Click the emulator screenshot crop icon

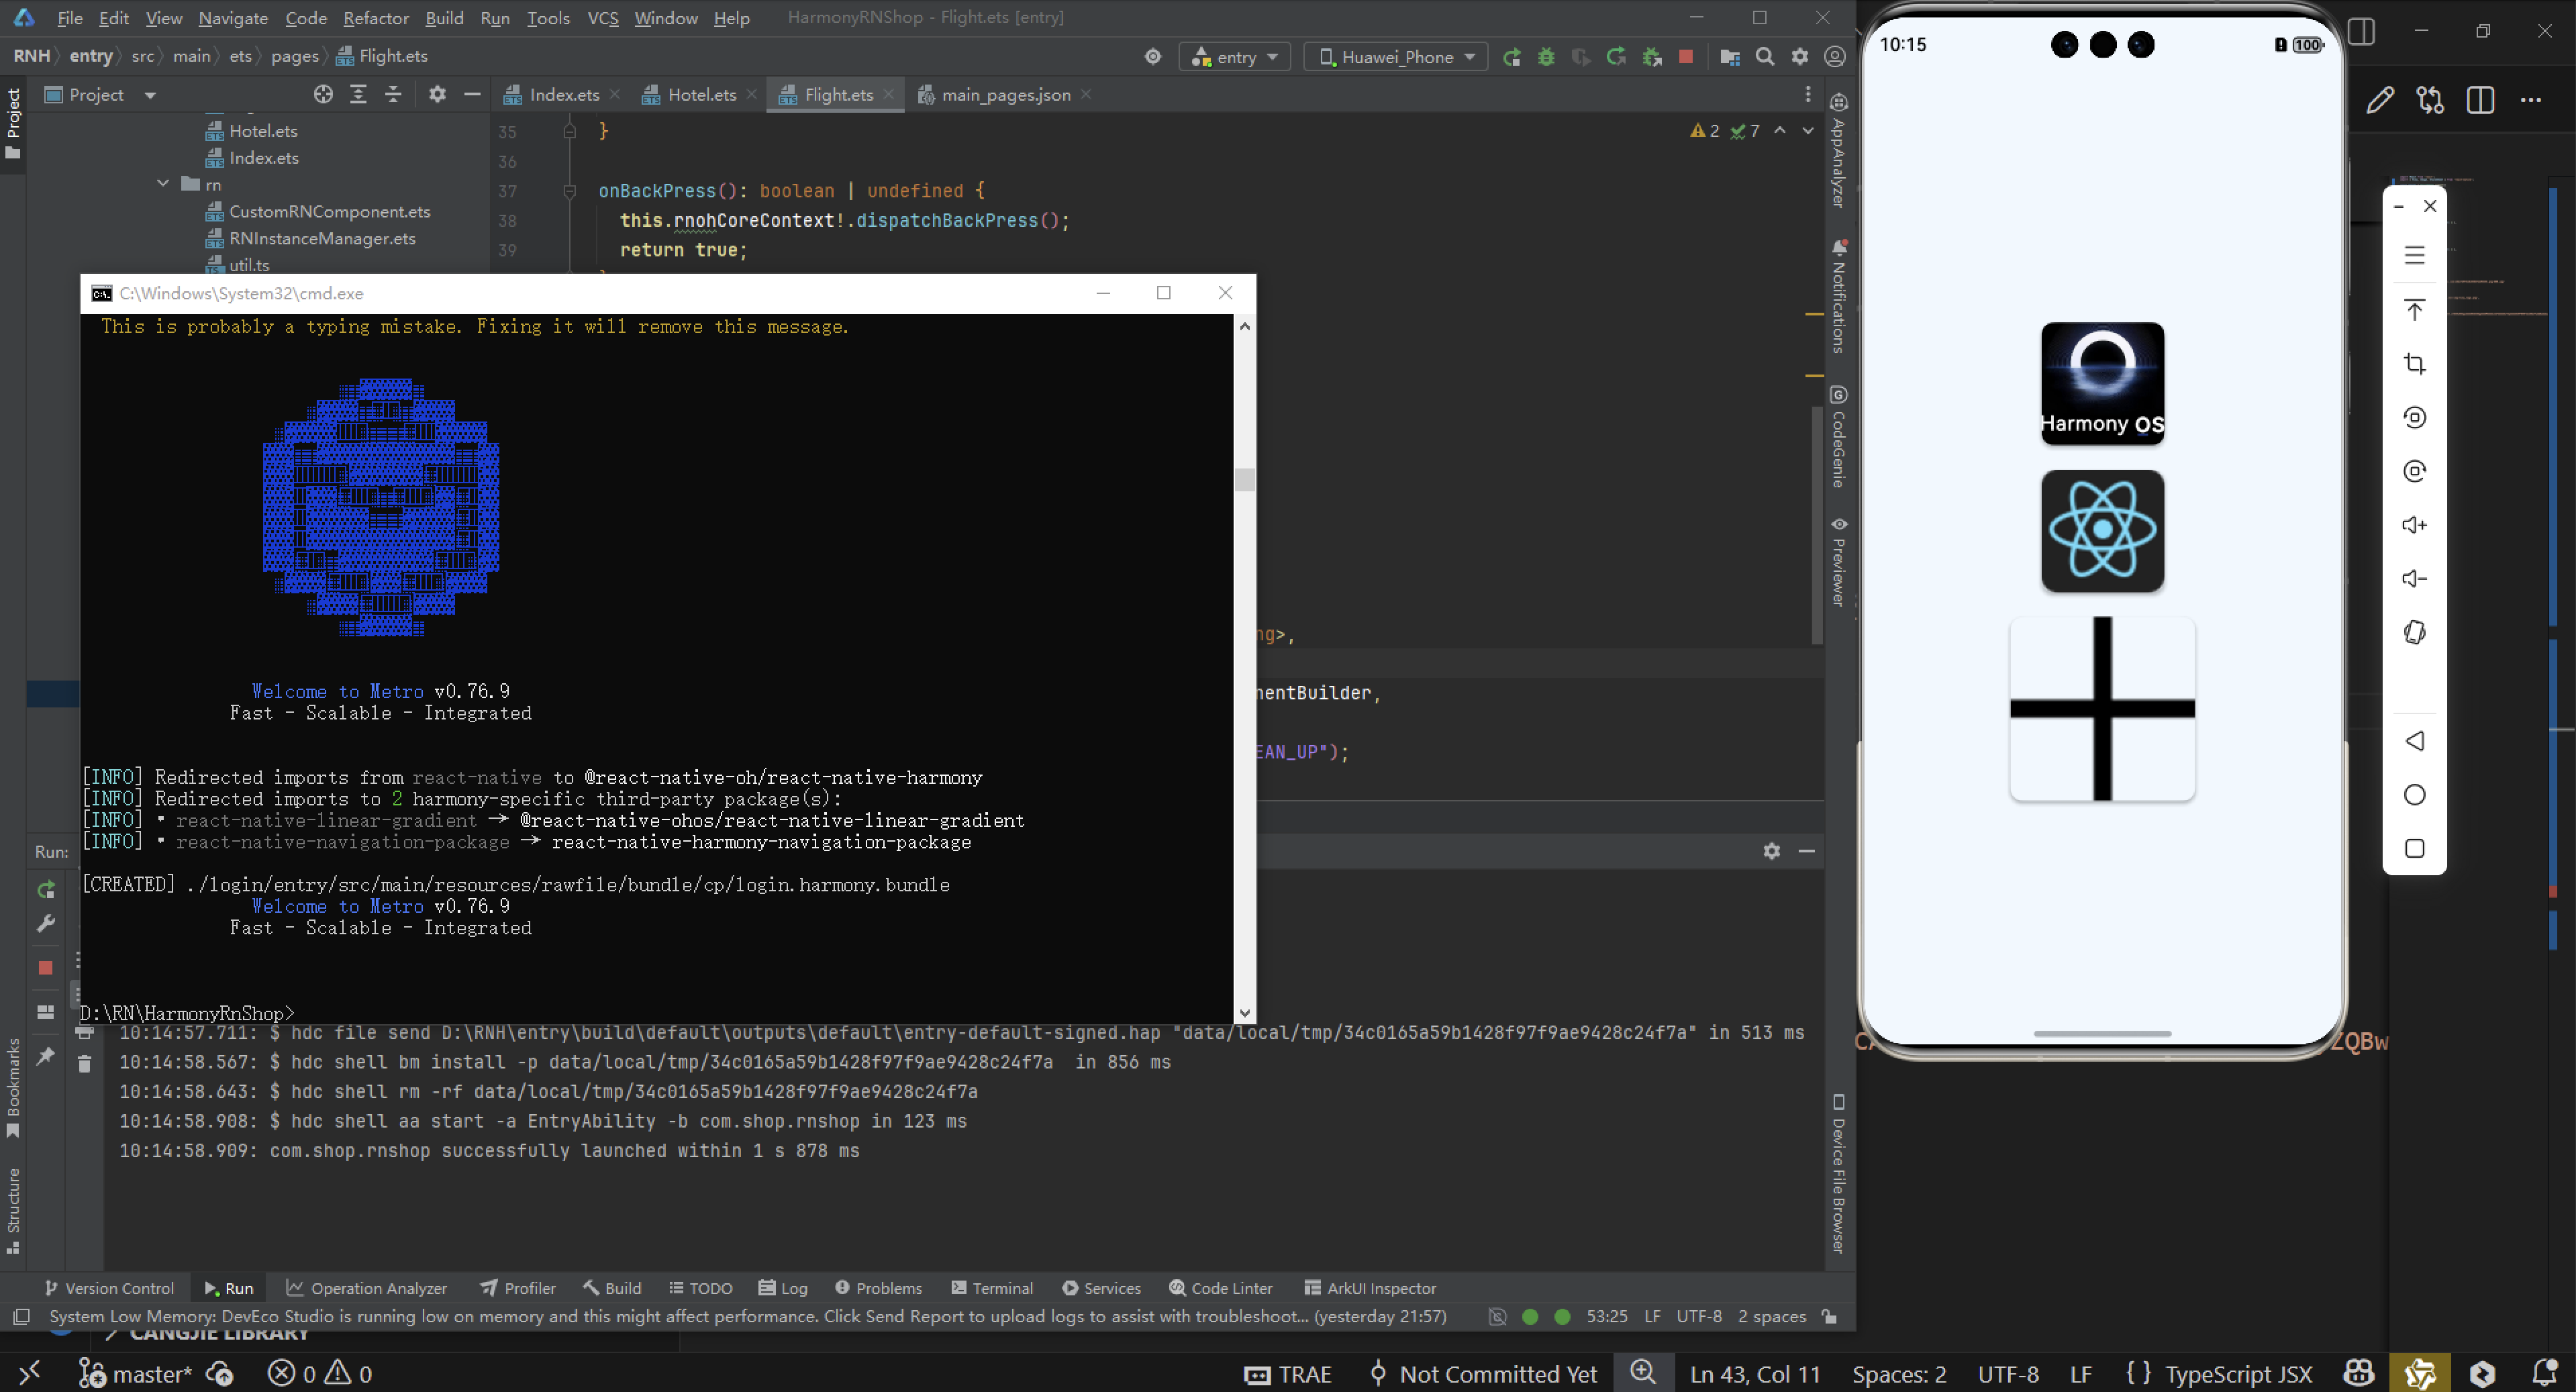(2414, 364)
